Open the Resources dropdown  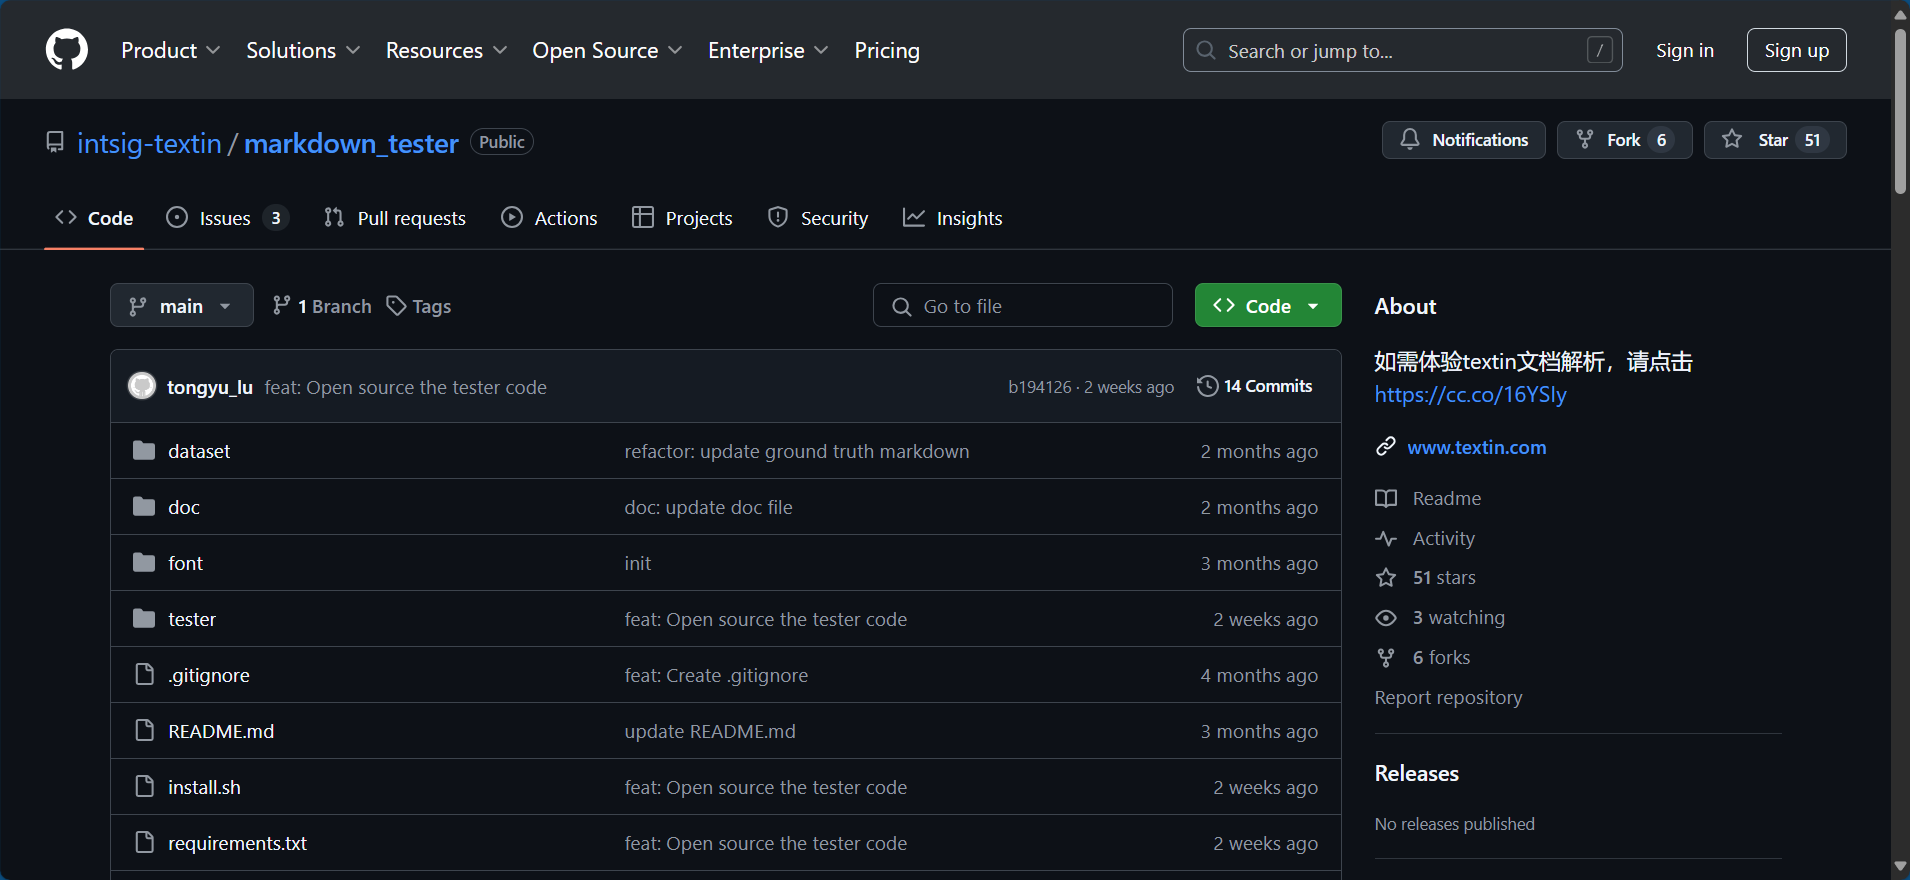[x=446, y=50]
